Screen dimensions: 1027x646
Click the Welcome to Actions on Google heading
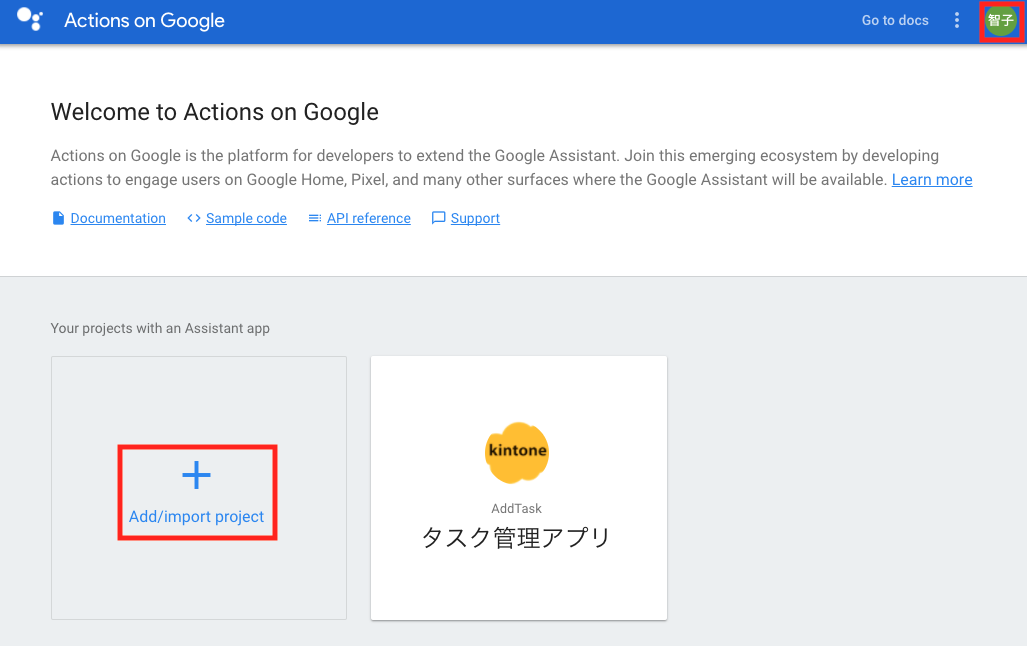point(215,112)
